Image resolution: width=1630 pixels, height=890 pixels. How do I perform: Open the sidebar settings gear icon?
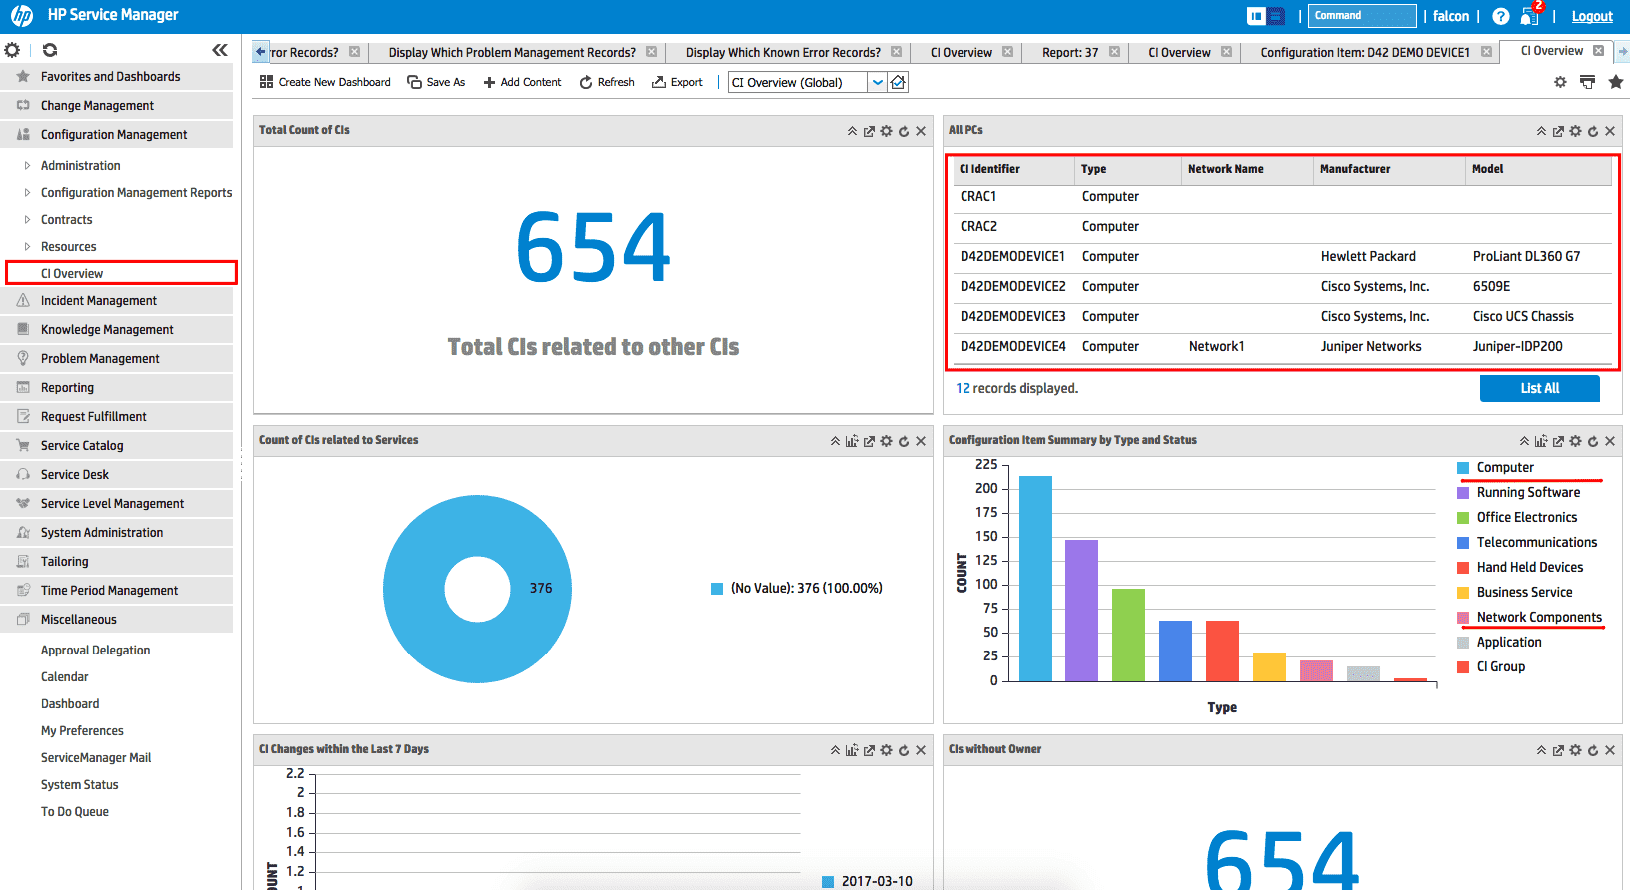12,50
